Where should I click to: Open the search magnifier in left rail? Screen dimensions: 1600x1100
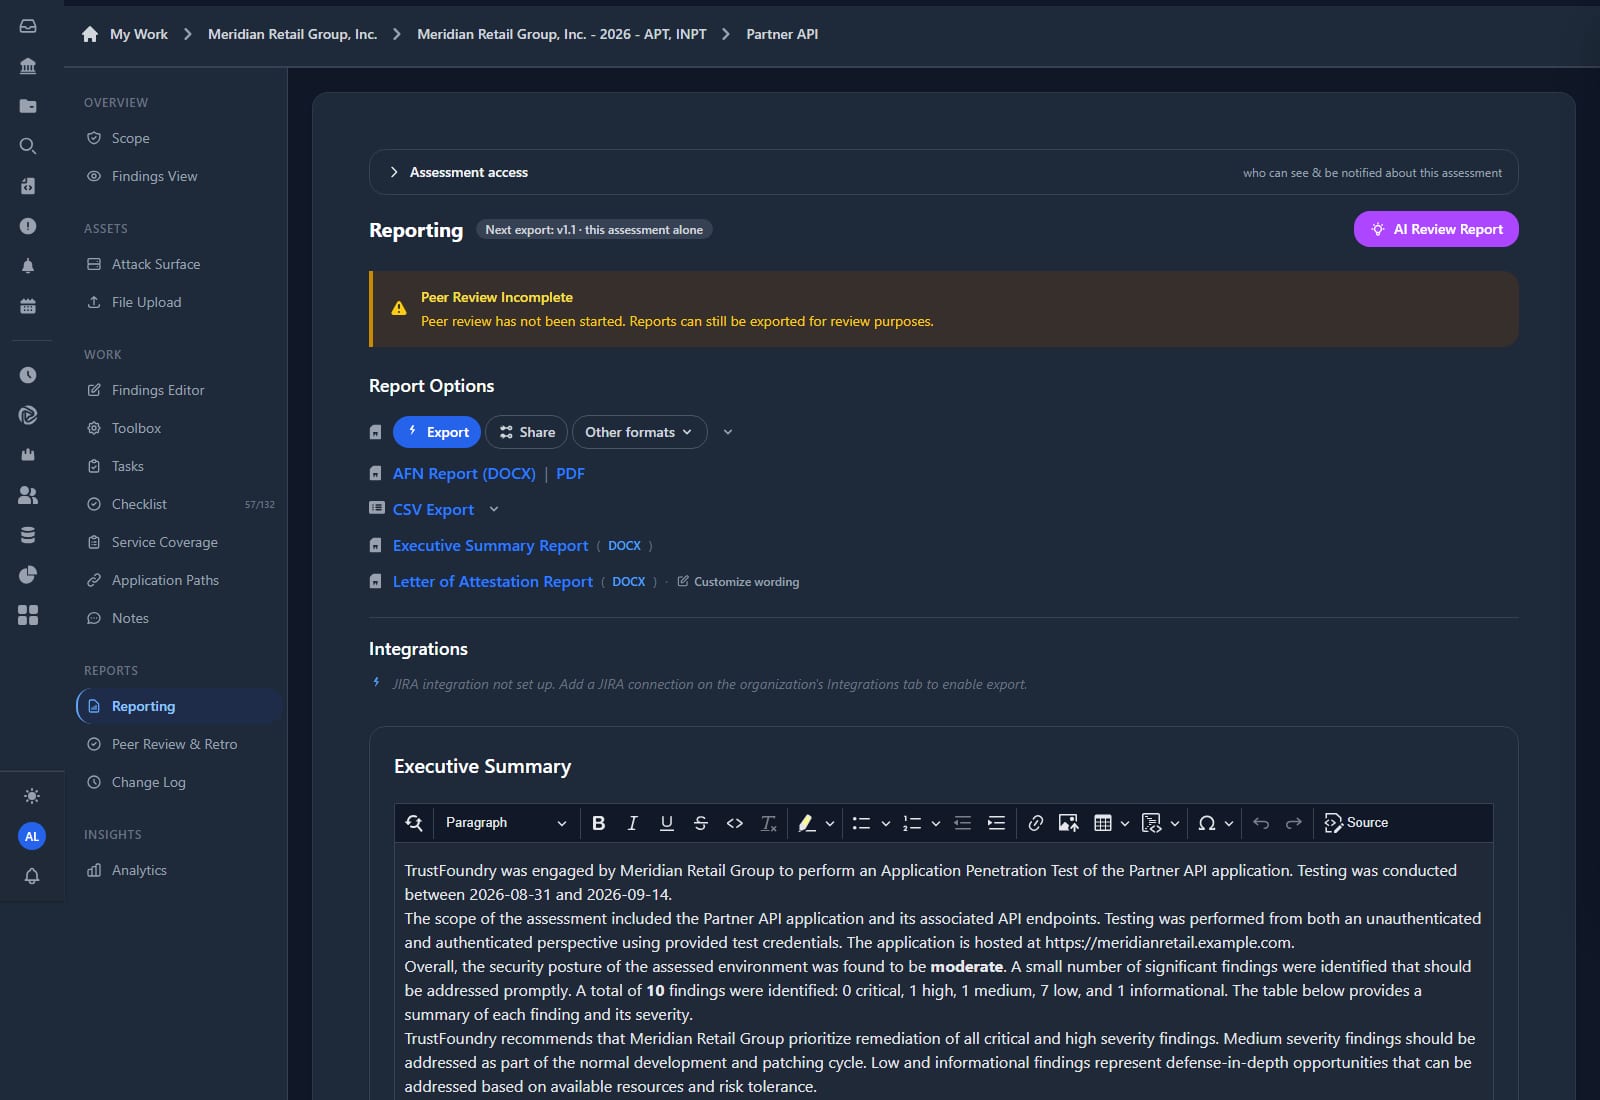[x=28, y=146]
